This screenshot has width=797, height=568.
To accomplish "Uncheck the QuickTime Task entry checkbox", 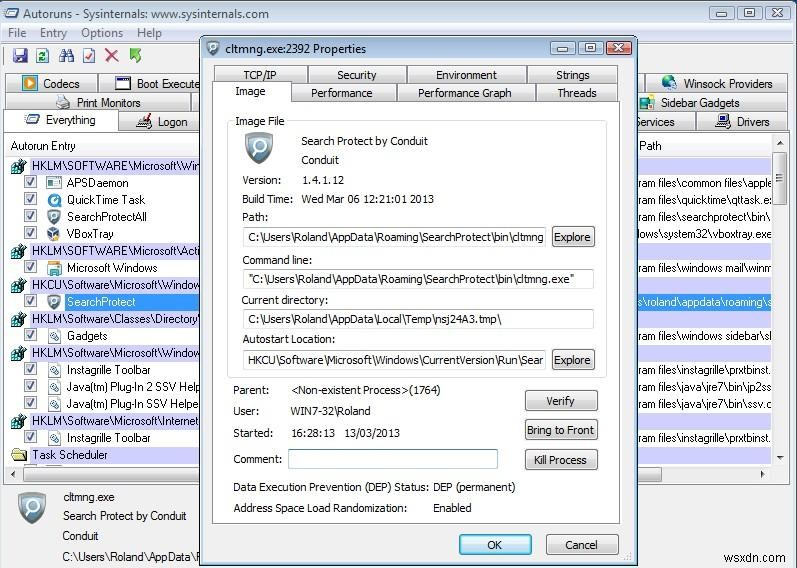I will coord(30,198).
